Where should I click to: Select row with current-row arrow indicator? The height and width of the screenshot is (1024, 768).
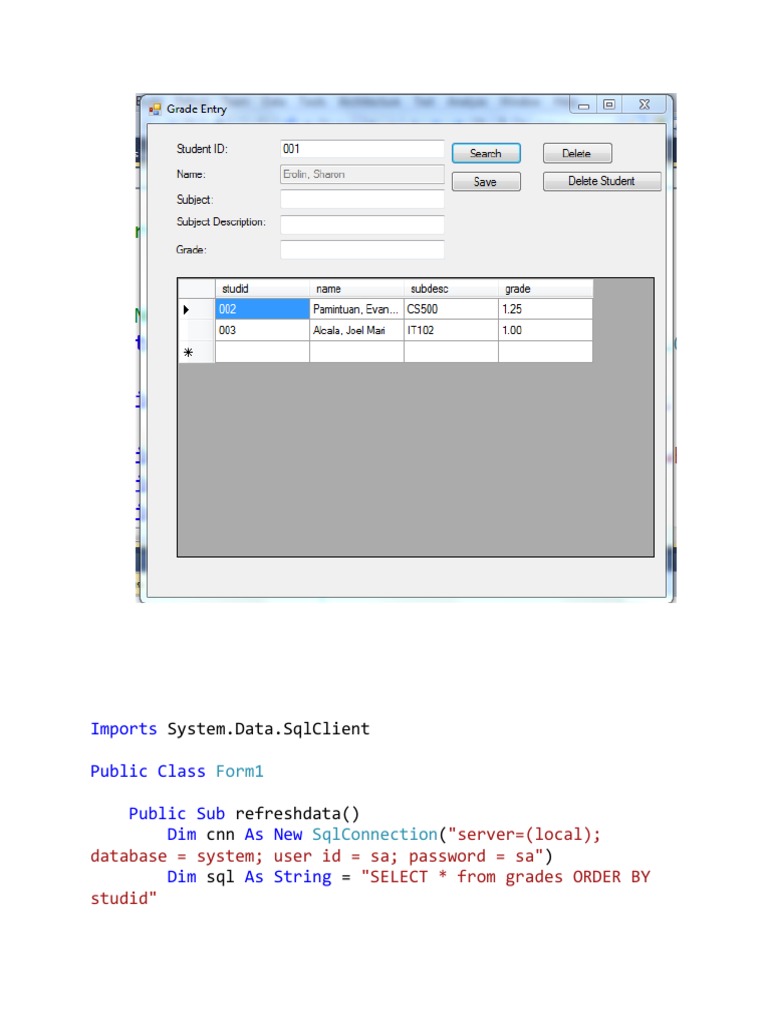196,310
